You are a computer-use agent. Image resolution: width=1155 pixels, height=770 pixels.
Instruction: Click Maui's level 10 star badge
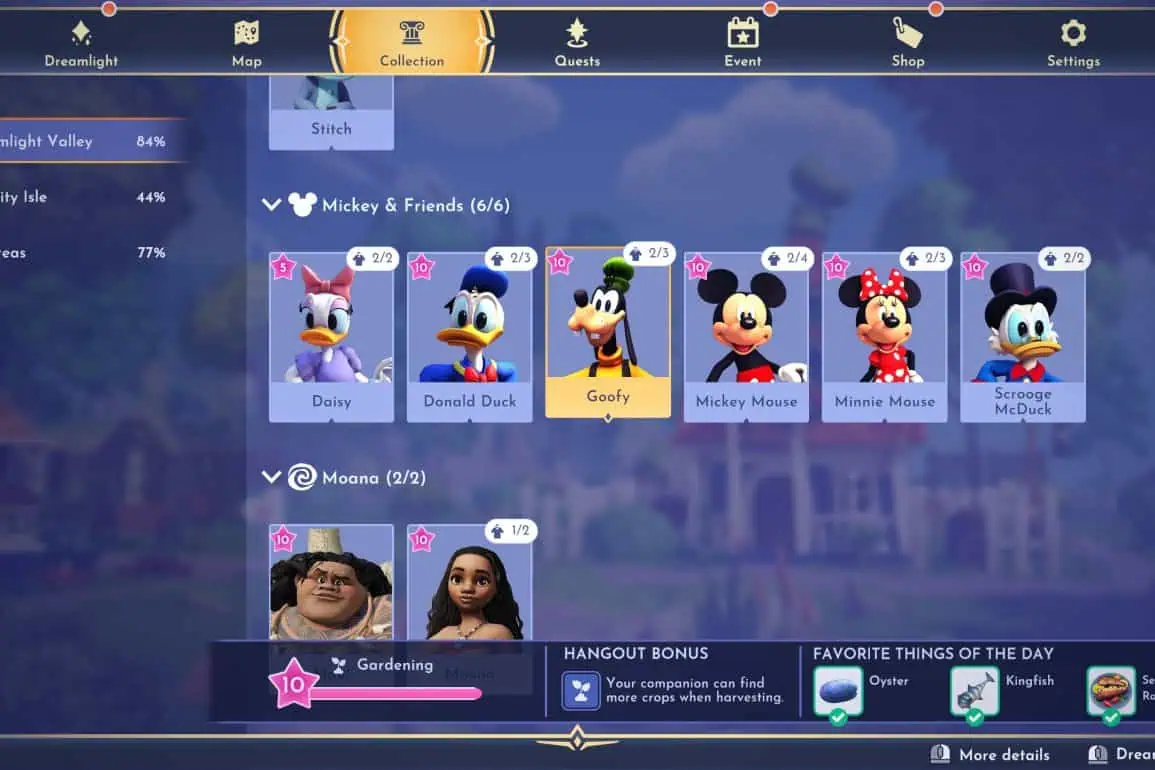coord(283,539)
